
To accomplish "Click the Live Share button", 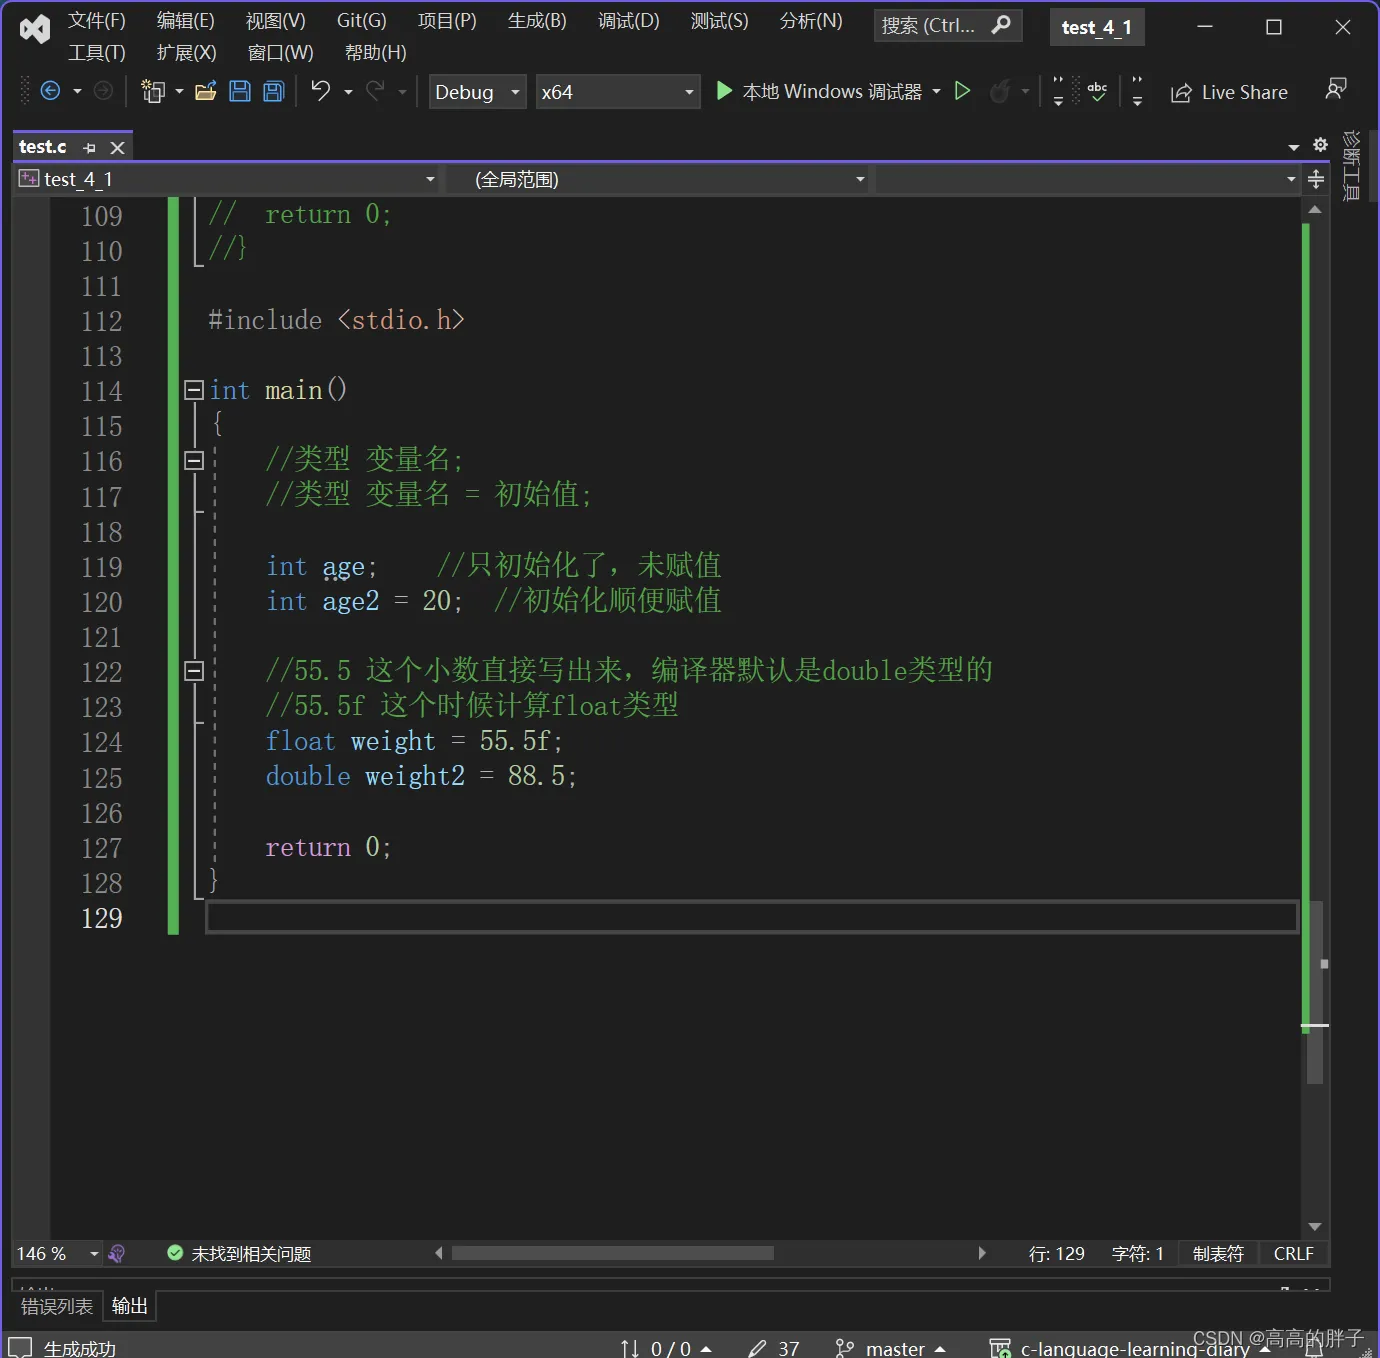I will (1230, 92).
